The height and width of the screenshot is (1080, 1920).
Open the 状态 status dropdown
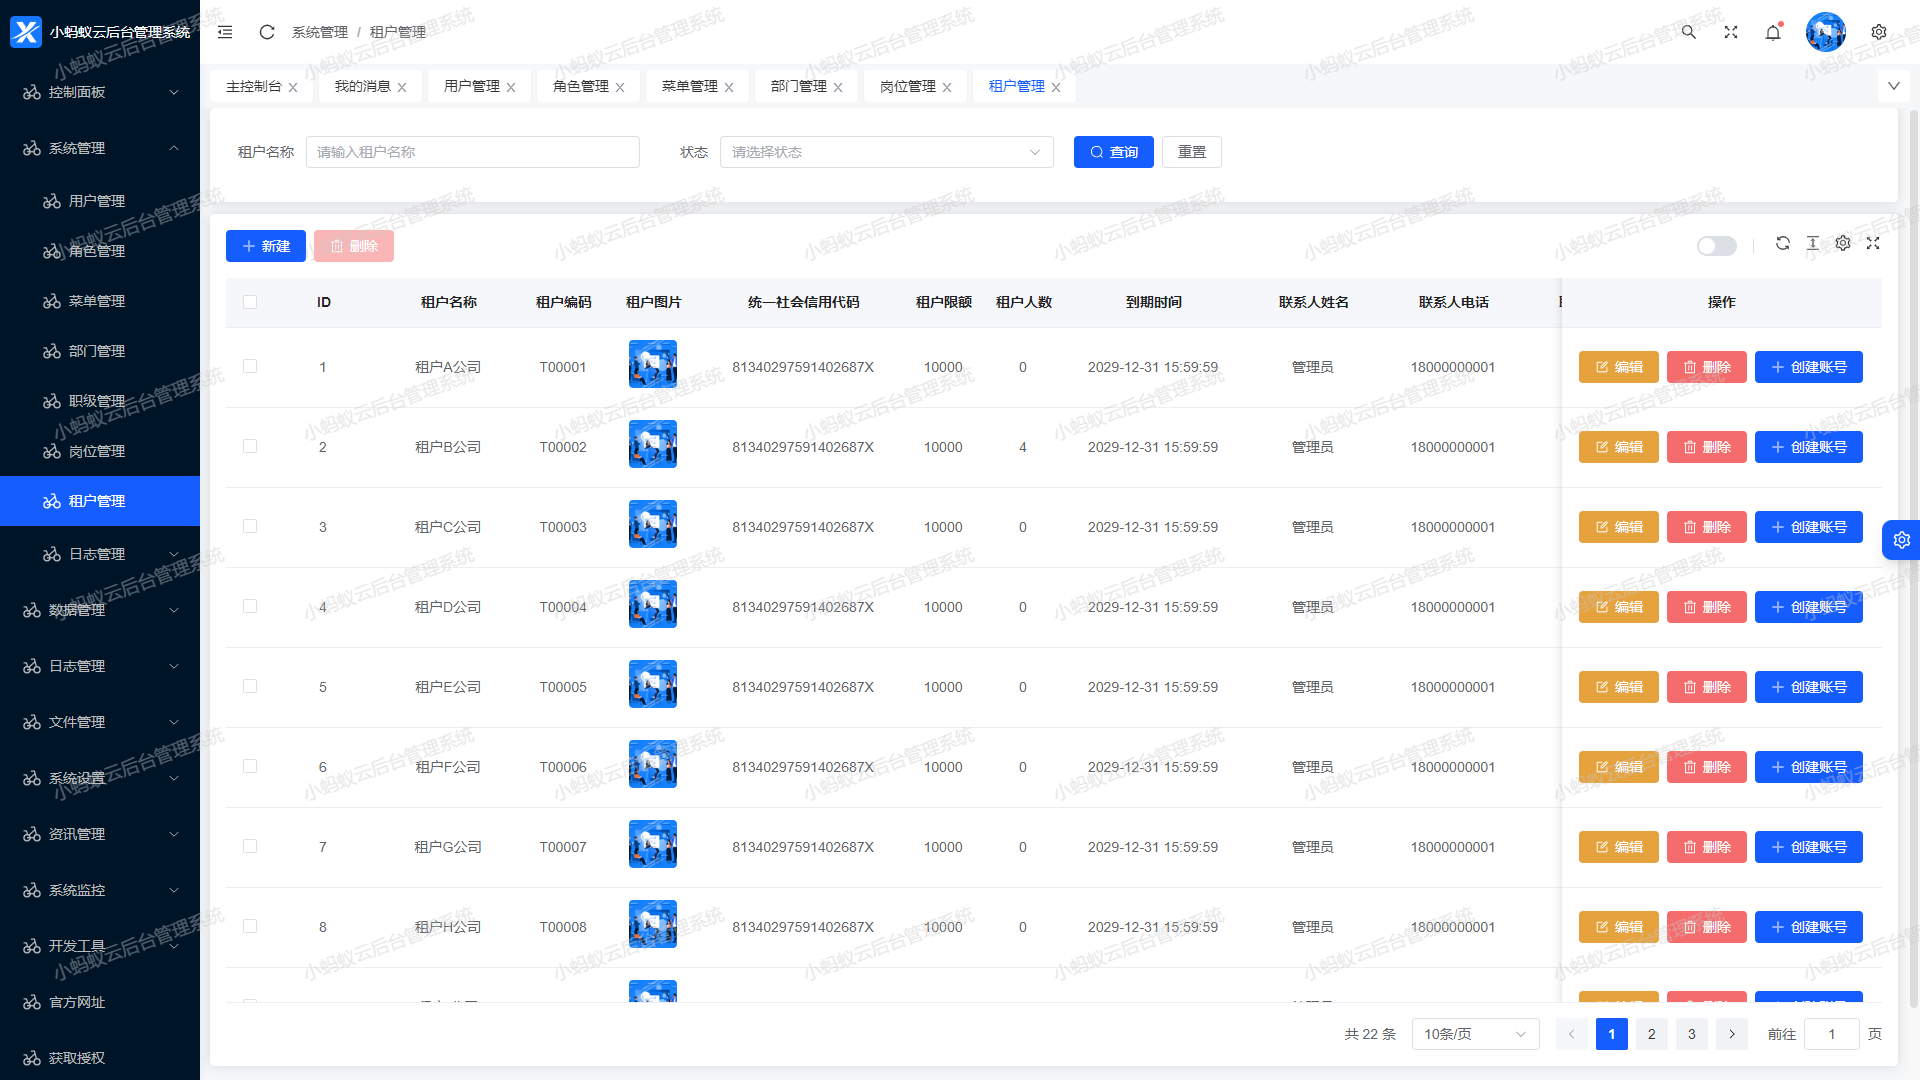[x=886, y=152]
